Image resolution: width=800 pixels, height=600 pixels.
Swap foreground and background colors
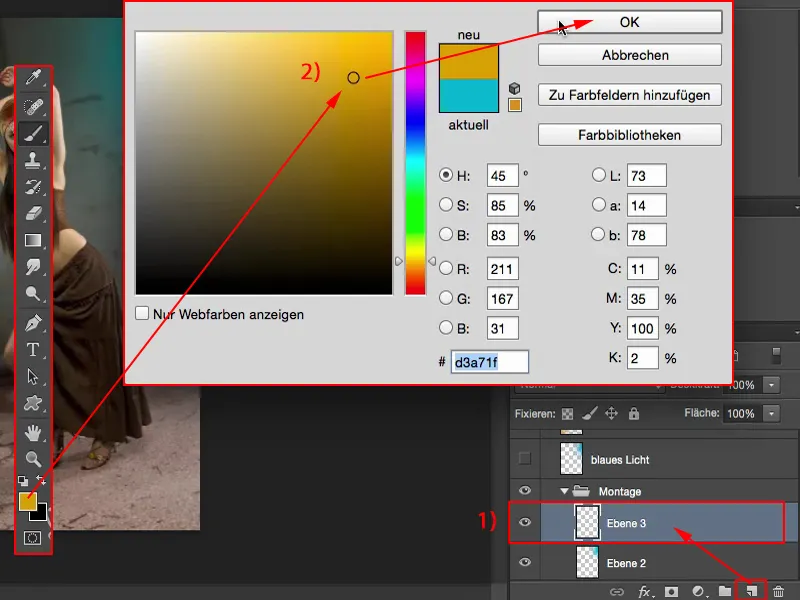(41, 480)
